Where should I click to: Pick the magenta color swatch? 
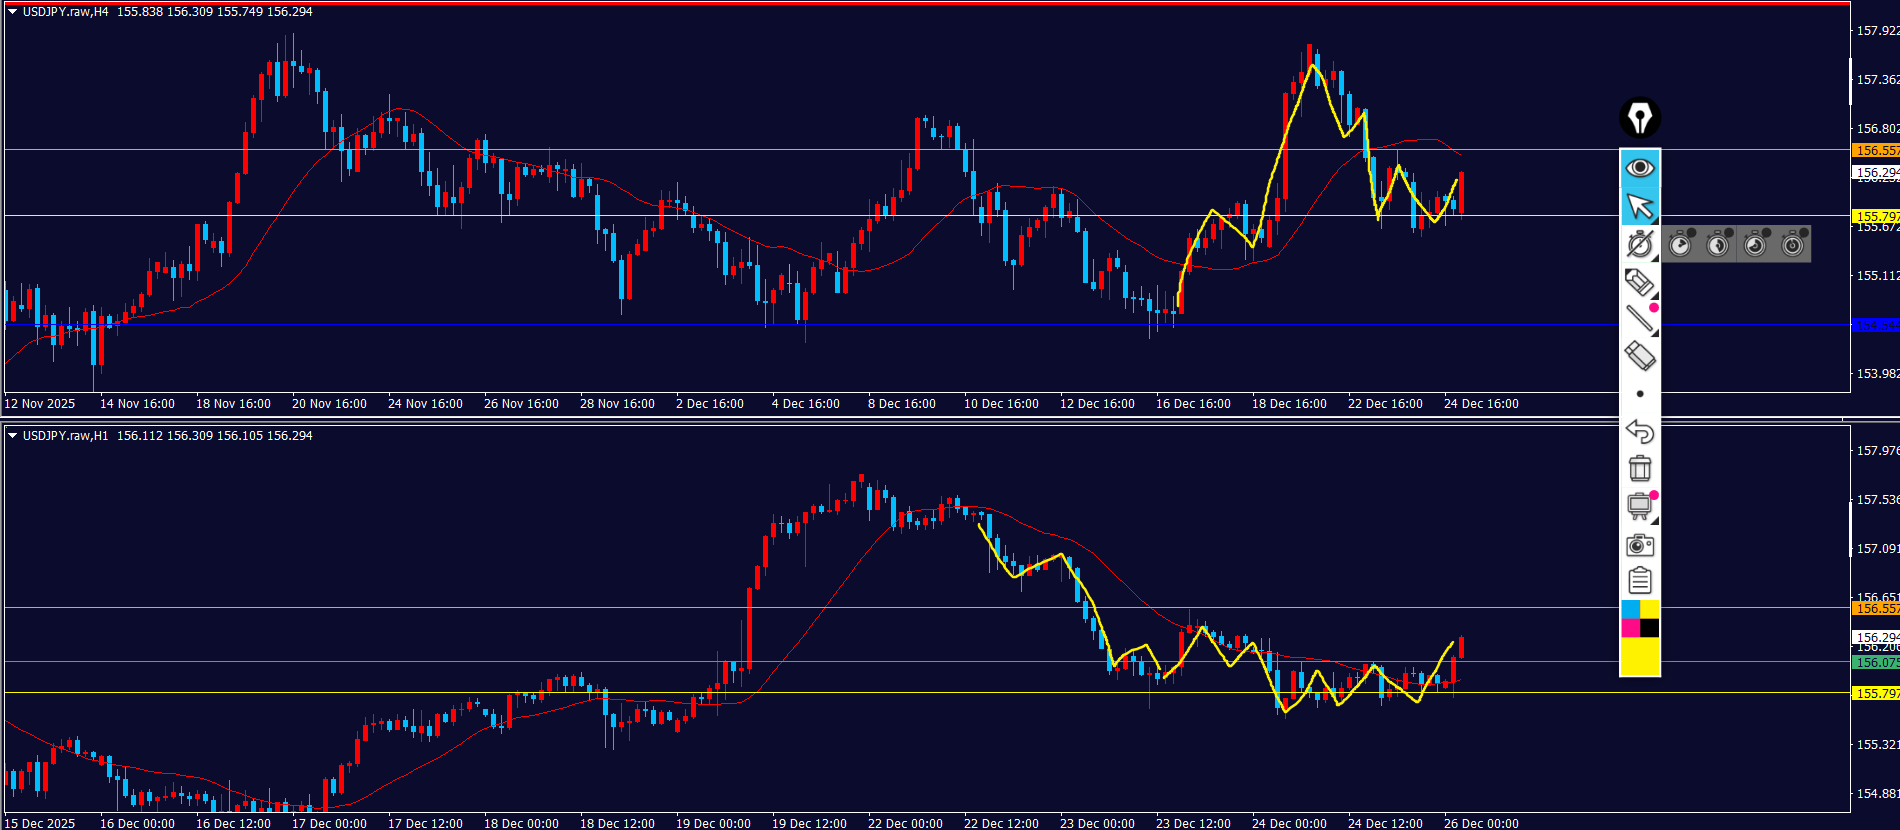click(x=1630, y=628)
